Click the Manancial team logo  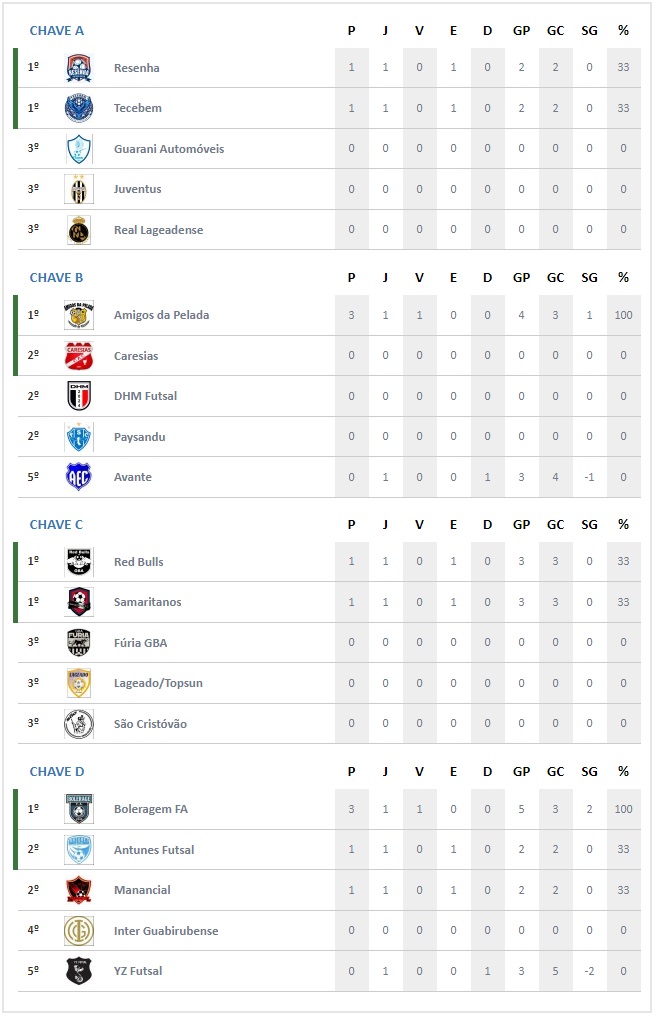pos(79,890)
